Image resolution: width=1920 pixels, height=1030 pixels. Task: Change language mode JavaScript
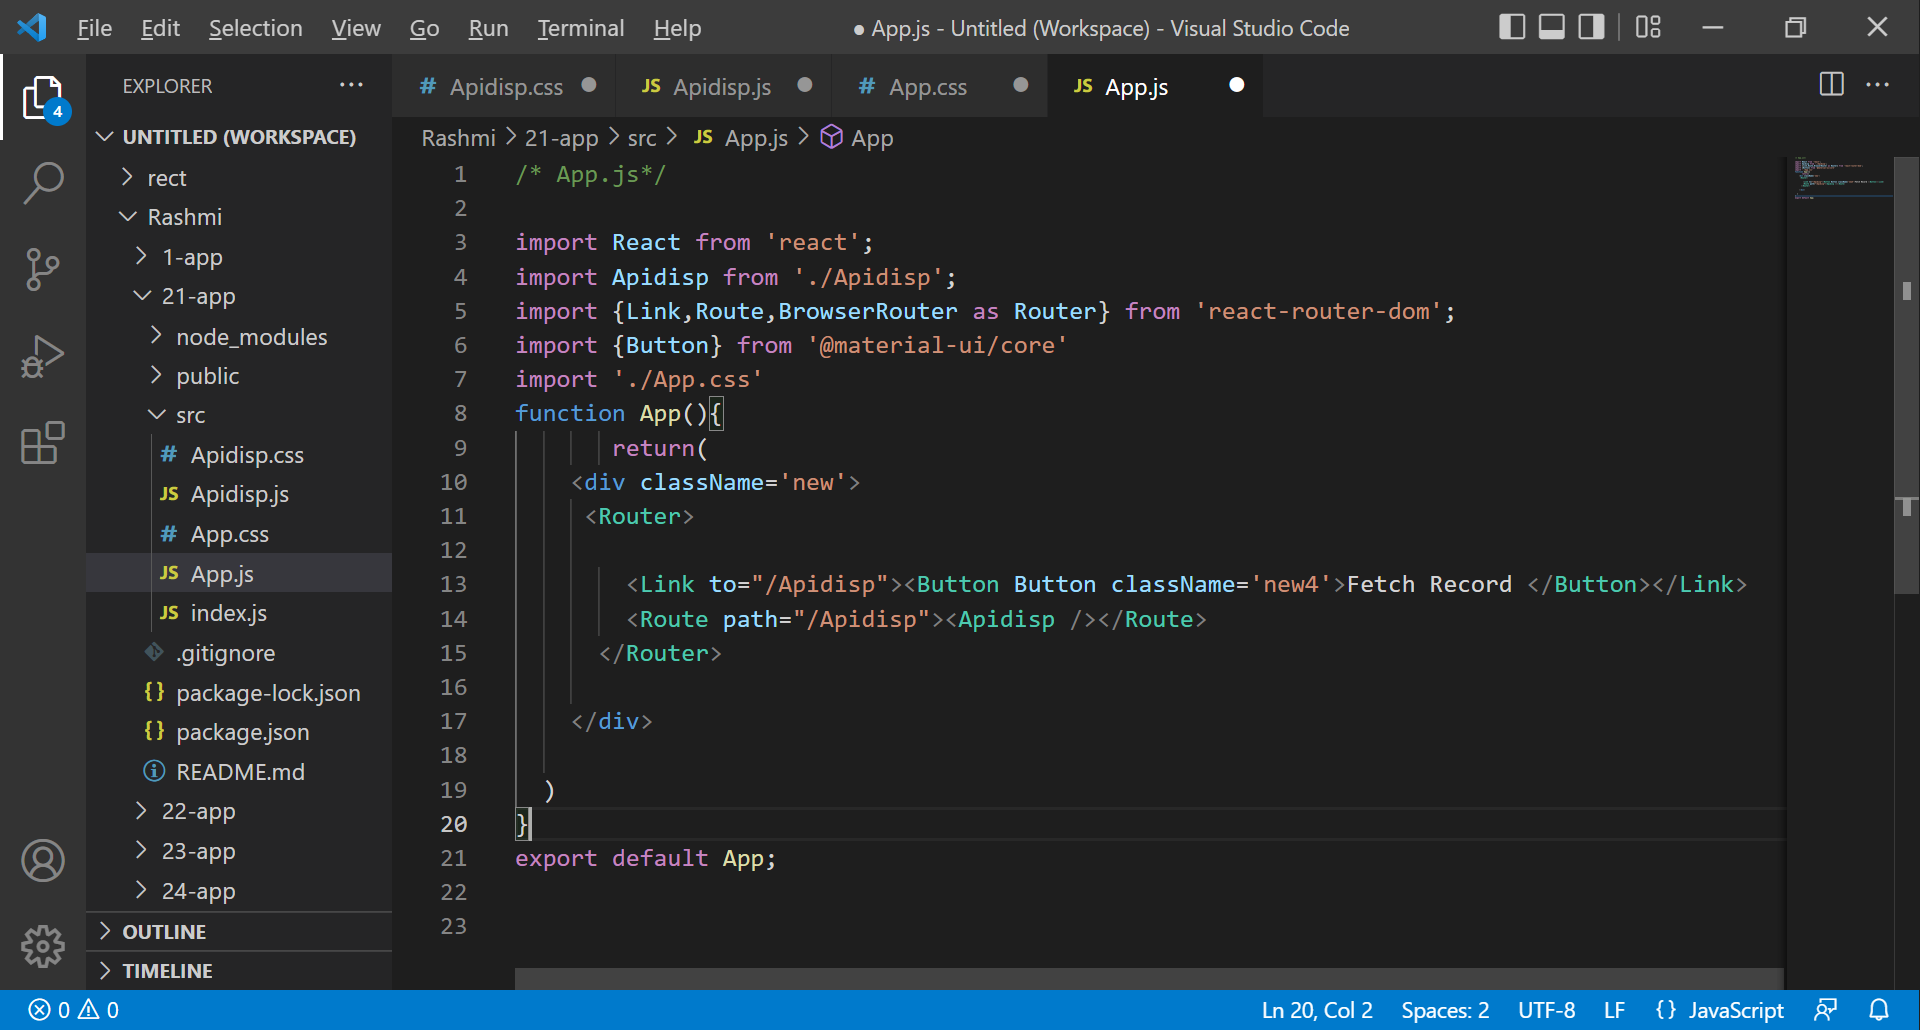pyautogui.click(x=1736, y=1010)
